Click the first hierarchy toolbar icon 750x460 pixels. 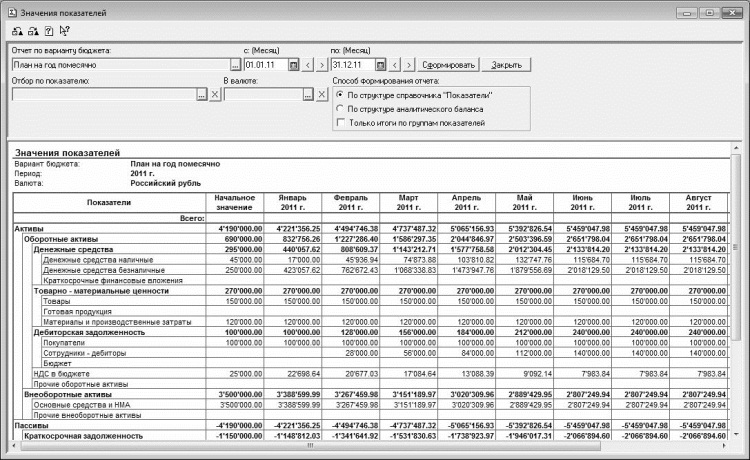coord(17,32)
